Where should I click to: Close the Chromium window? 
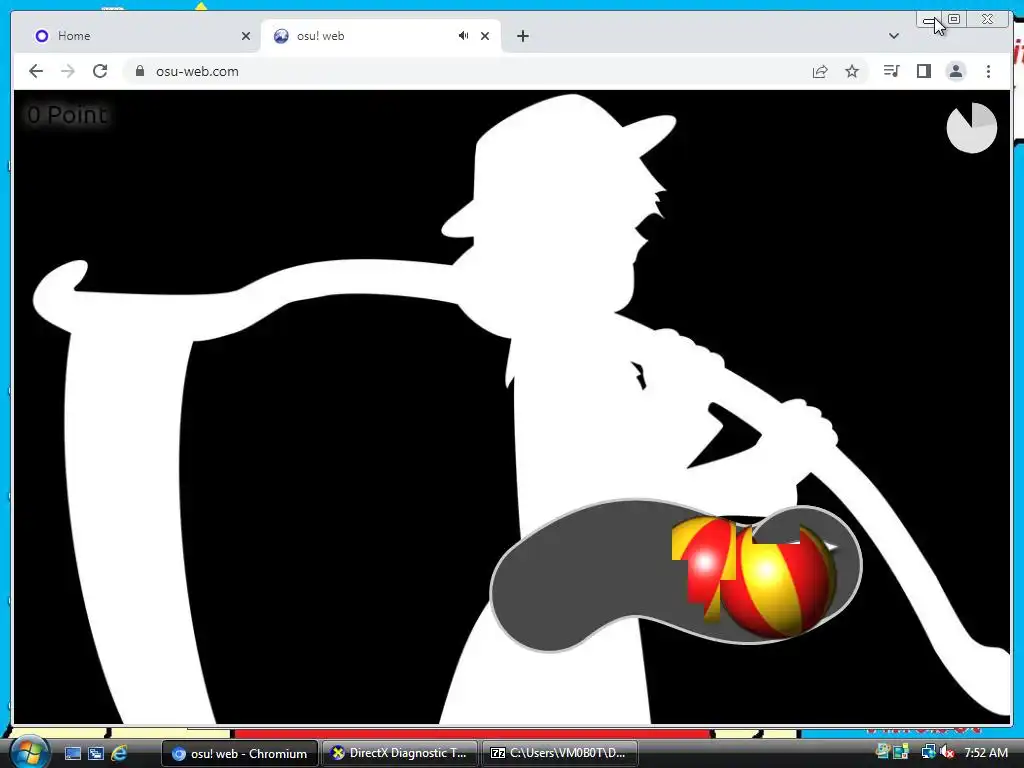click(x=987, y=19)
